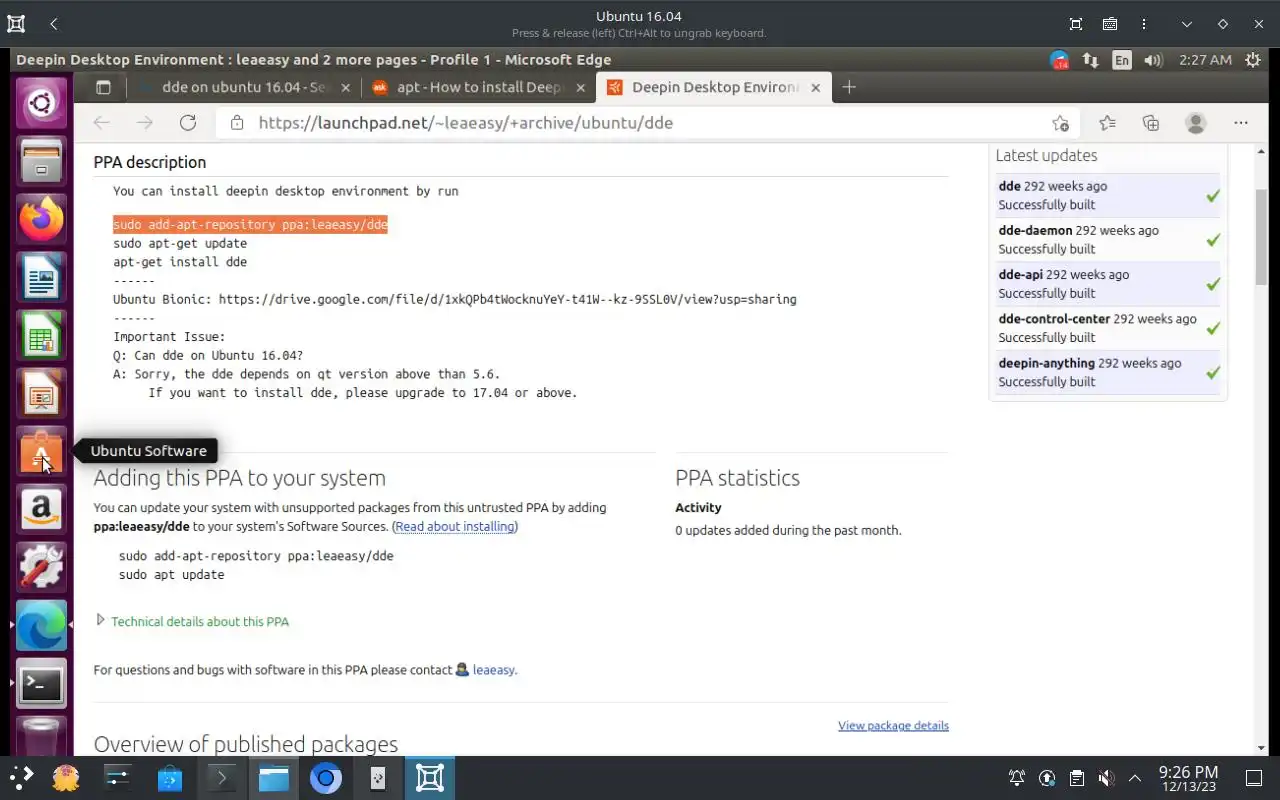1280x800 pixels.
Task: Open LibreOffice Impress launcher icon
Action: (41, 393)
